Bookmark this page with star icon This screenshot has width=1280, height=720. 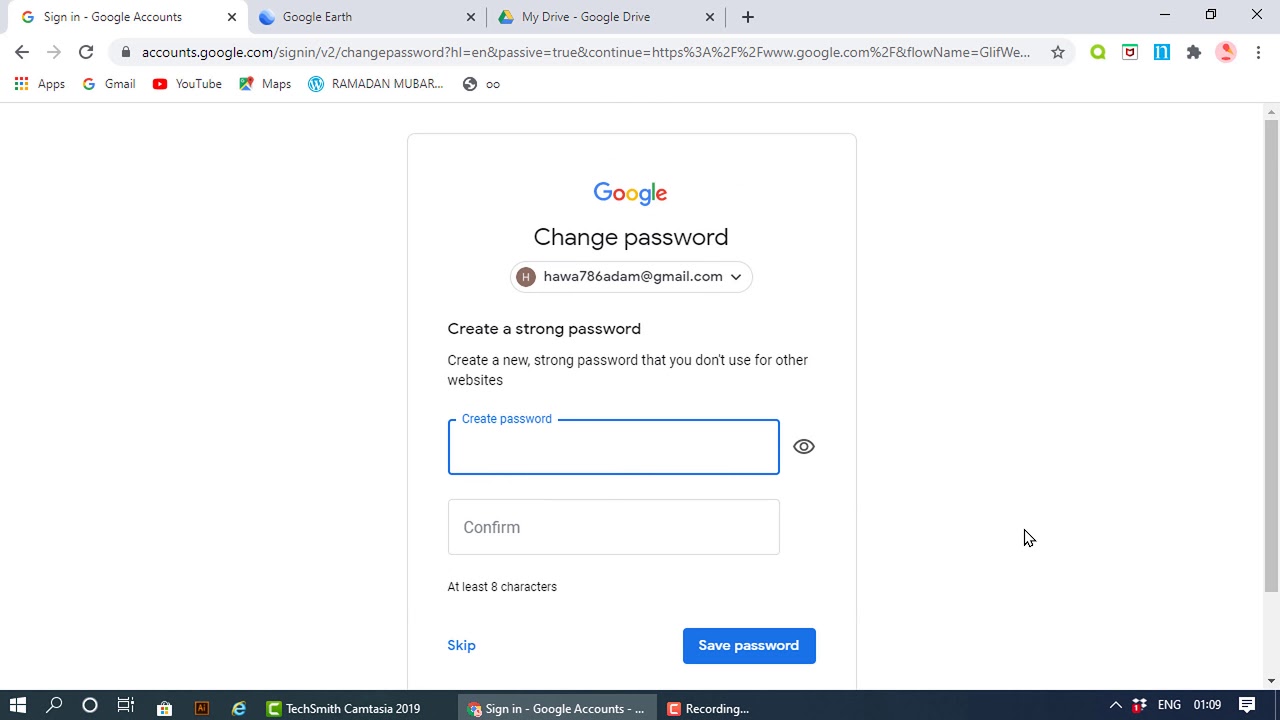click(x=1057, y=52)
